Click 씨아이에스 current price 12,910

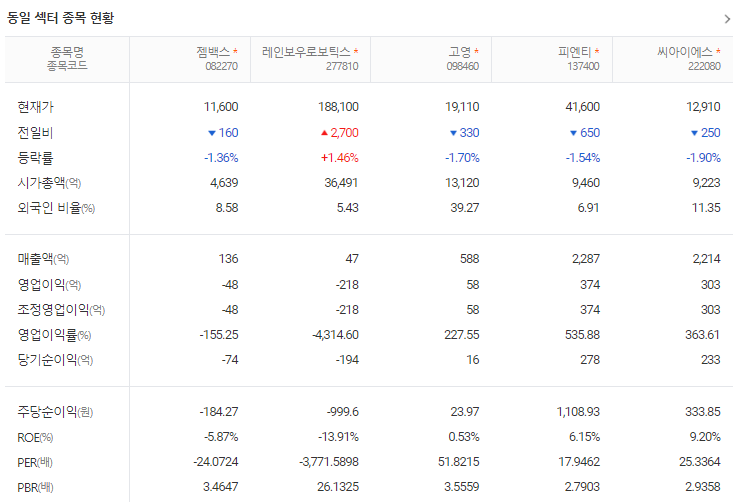tap(704, 107)
